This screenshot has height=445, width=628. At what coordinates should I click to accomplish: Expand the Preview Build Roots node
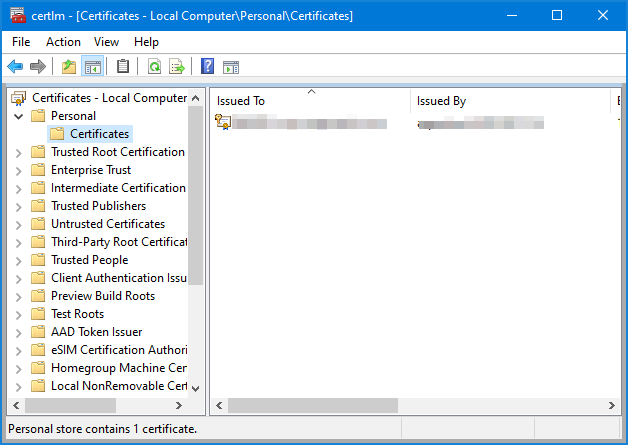(x=18, y=297)
